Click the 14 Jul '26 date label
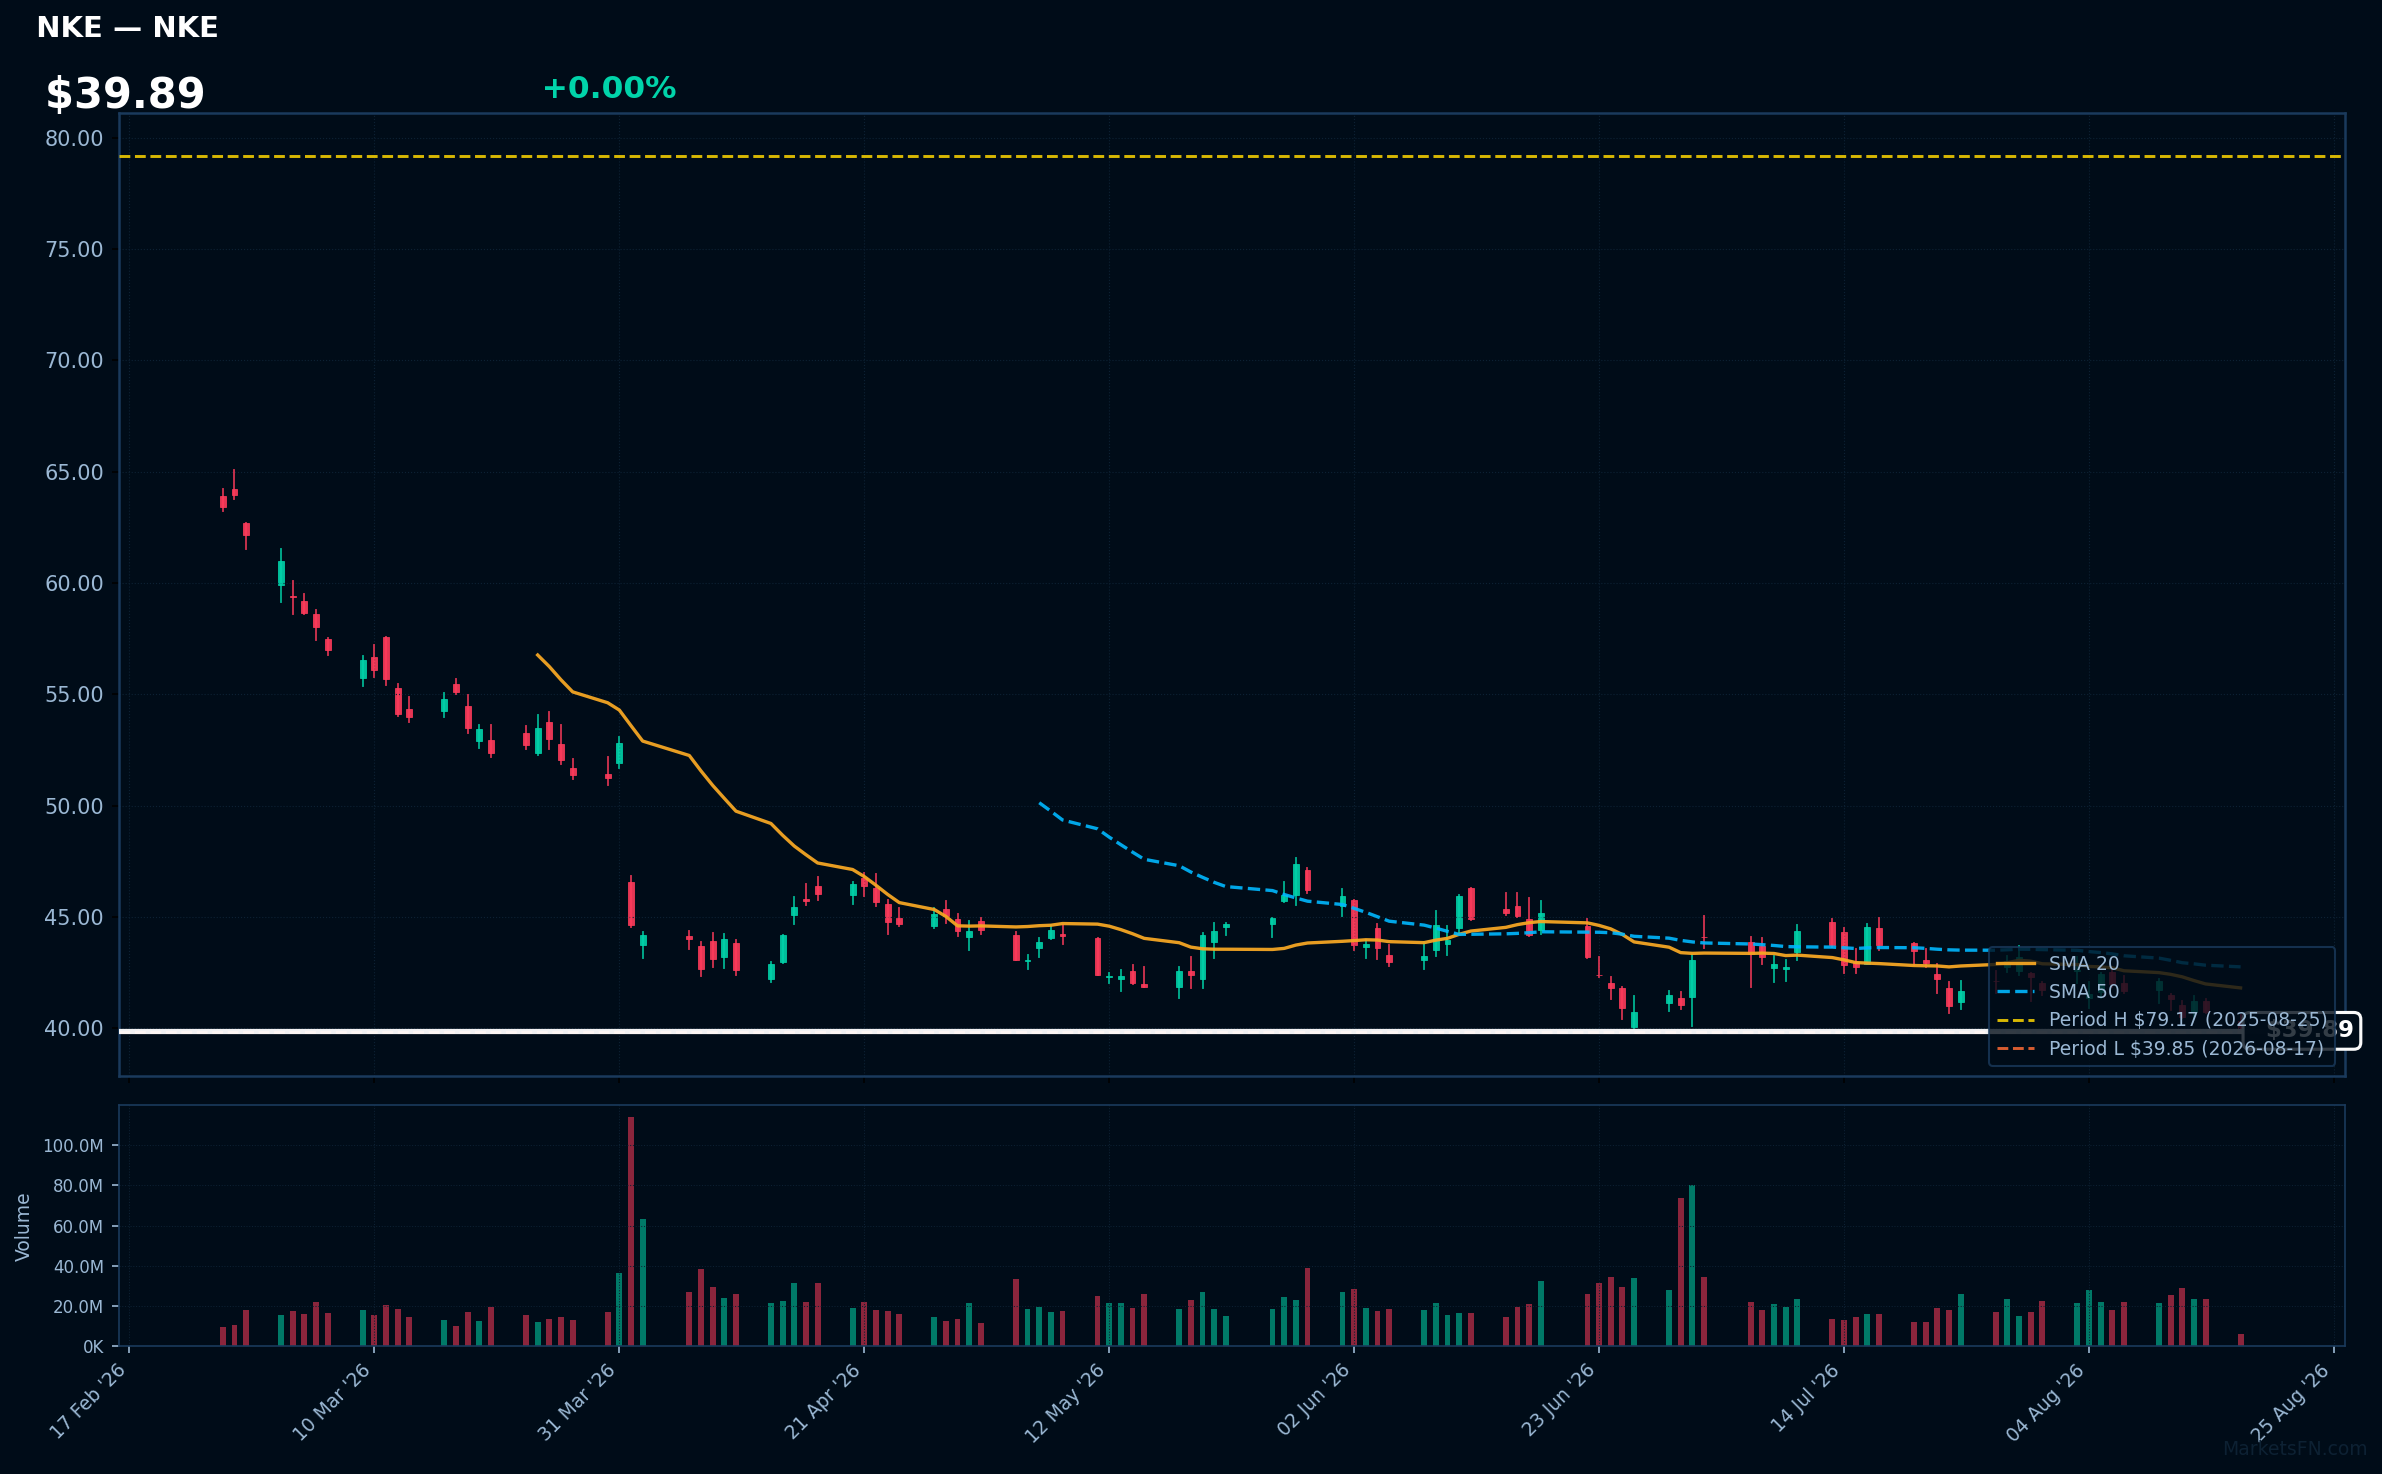Image resolution: width=2382 pixels, height=1474 pixels. [x=1805, y=1398]
